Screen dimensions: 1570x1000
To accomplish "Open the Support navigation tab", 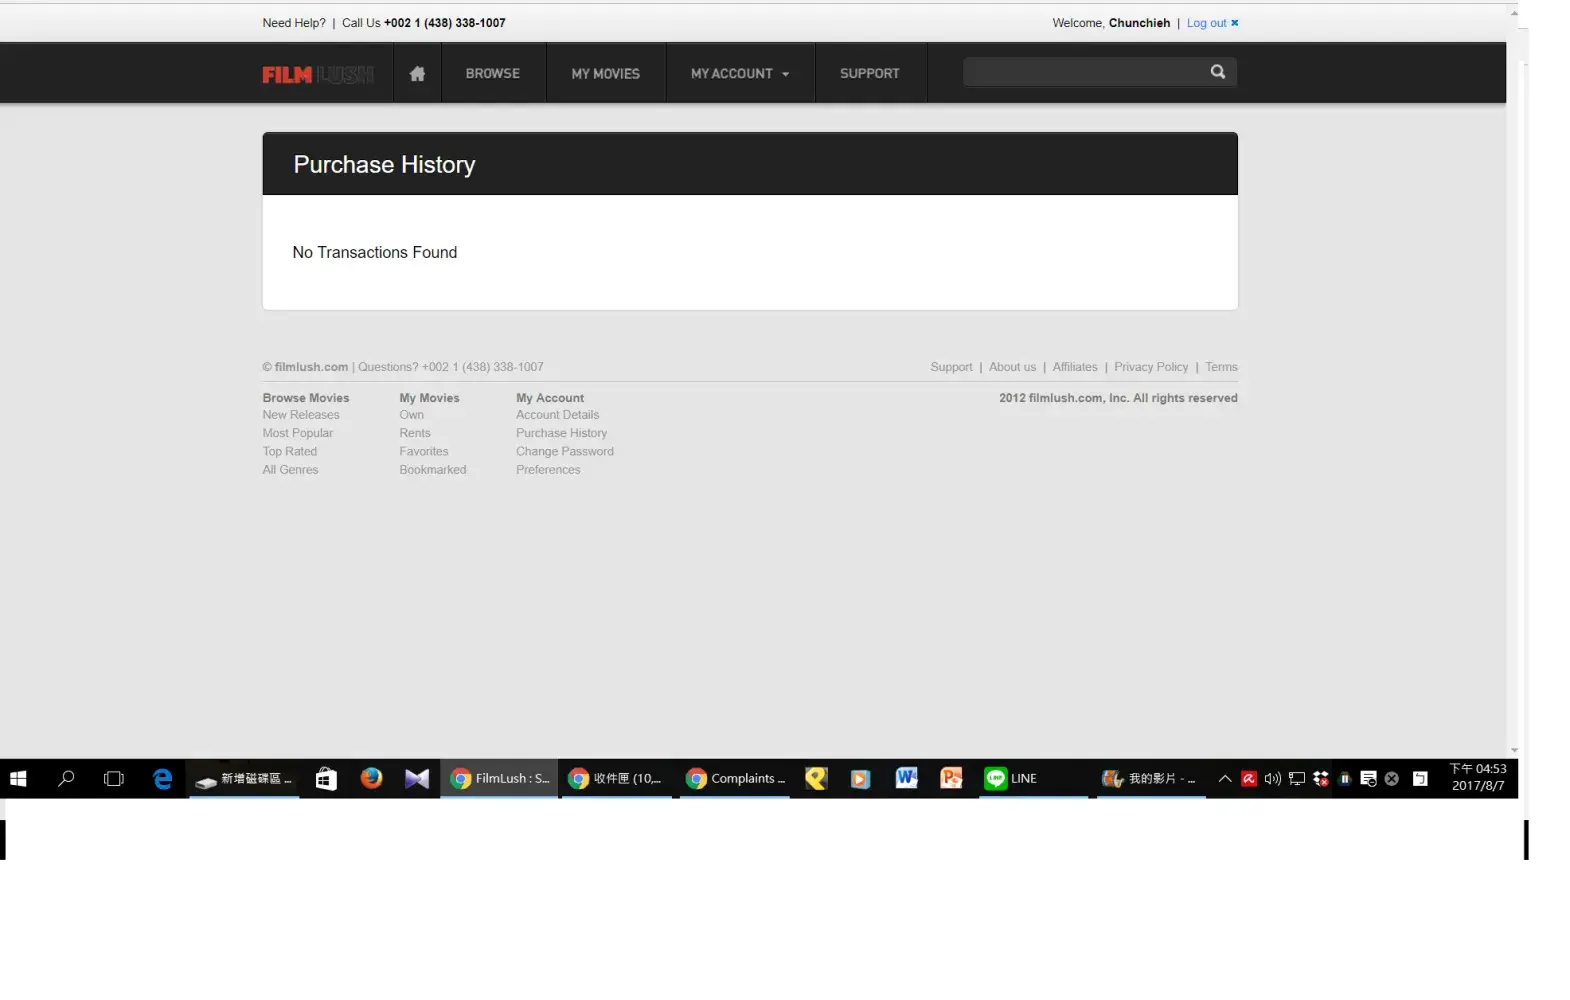I will (x=869, y=73).
